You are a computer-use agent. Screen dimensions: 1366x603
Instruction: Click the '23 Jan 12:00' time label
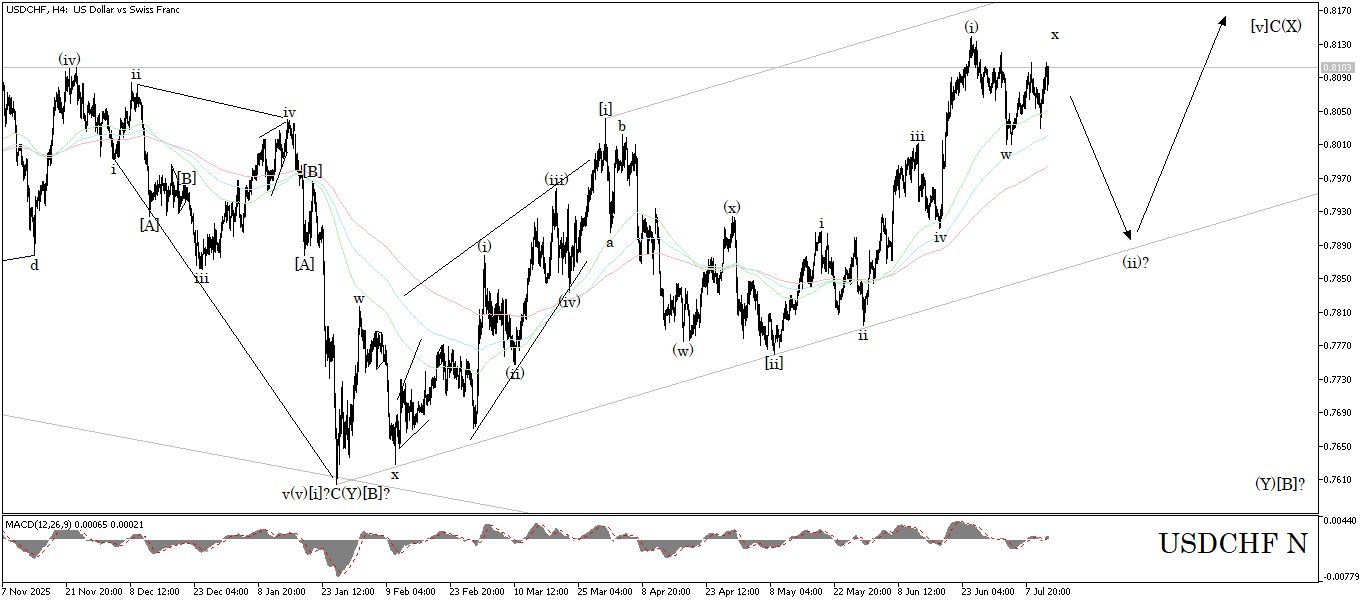coord(349,591)
